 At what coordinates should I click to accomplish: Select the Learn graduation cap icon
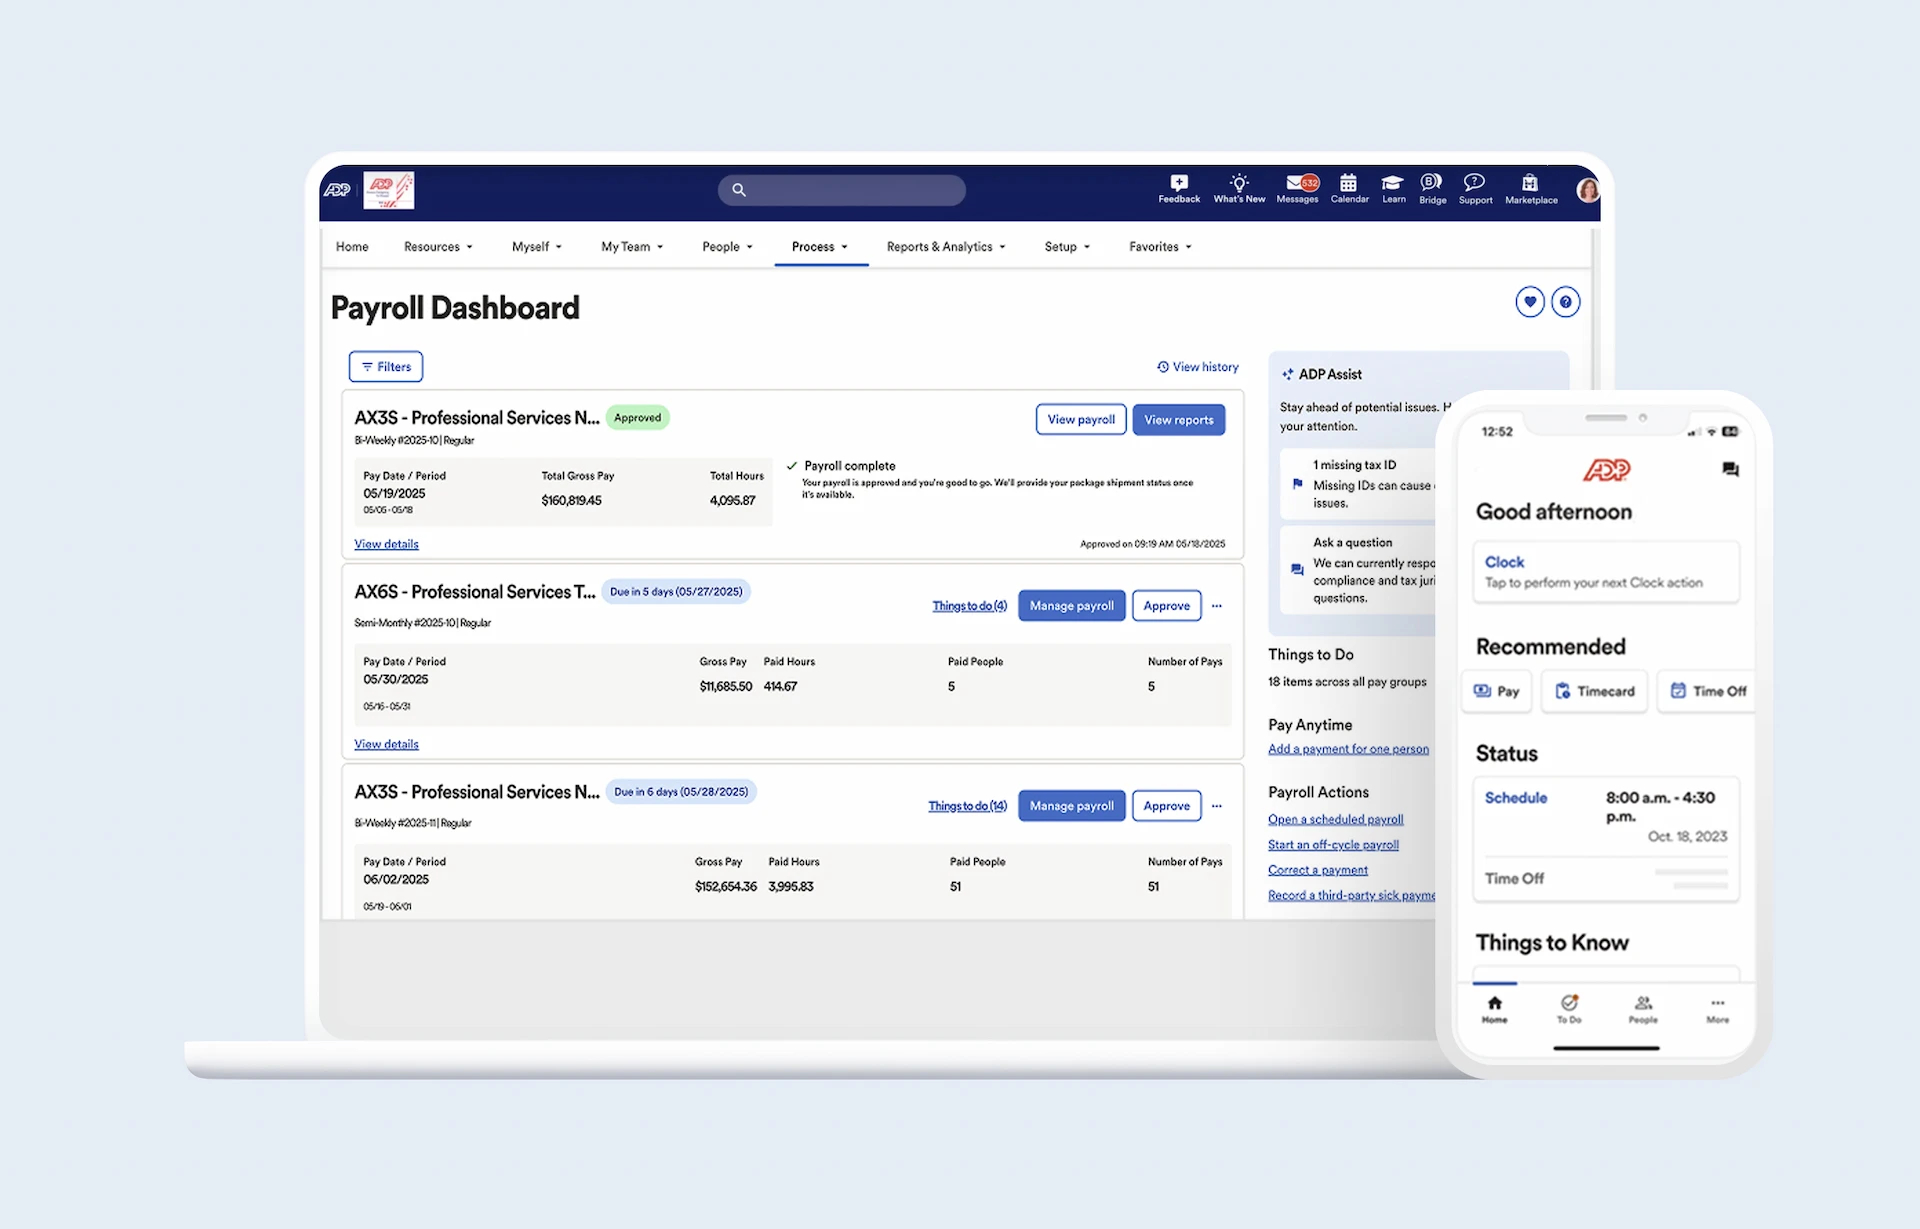coord(1392,190)
